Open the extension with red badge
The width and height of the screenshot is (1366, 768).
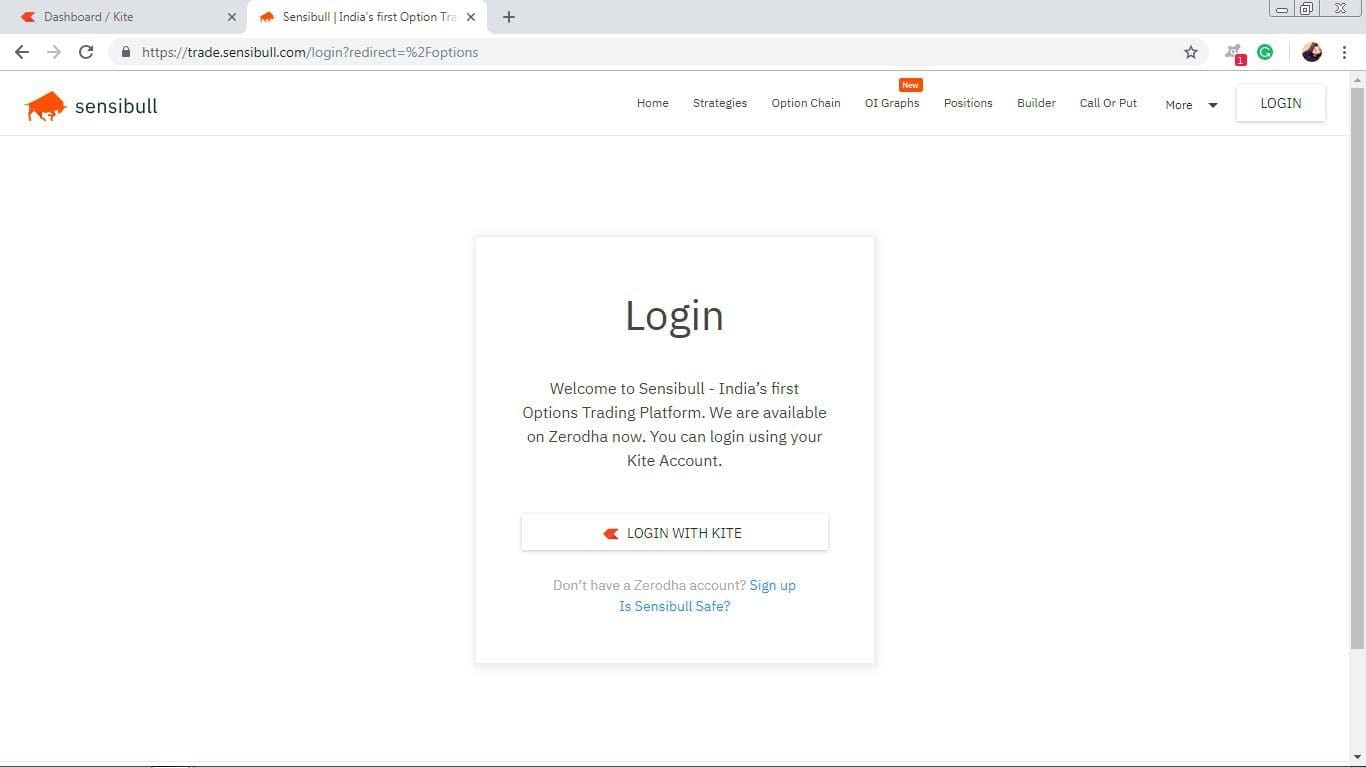tap(1235, 53)
